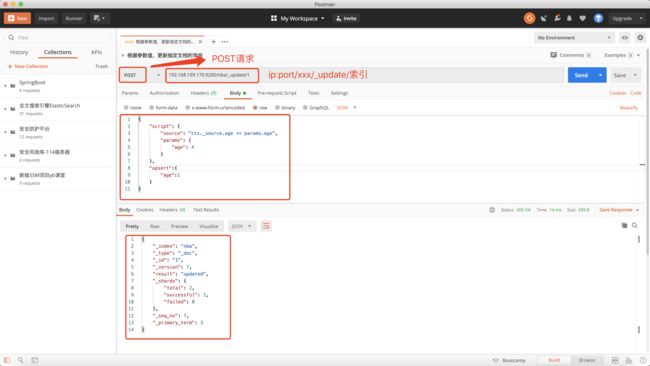Open the Comments panel

[x=571, y=55]
